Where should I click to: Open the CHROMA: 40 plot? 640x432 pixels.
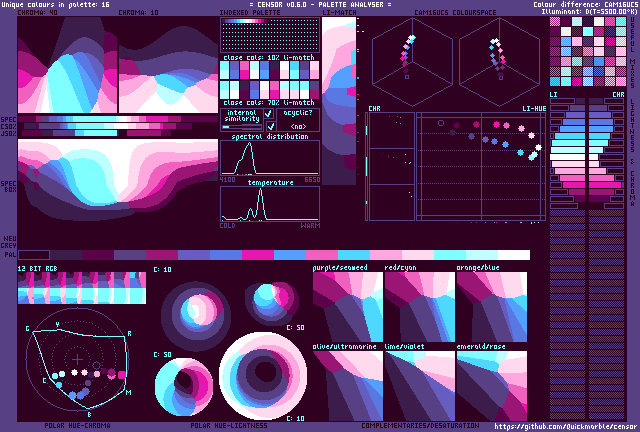coord(67,65)
